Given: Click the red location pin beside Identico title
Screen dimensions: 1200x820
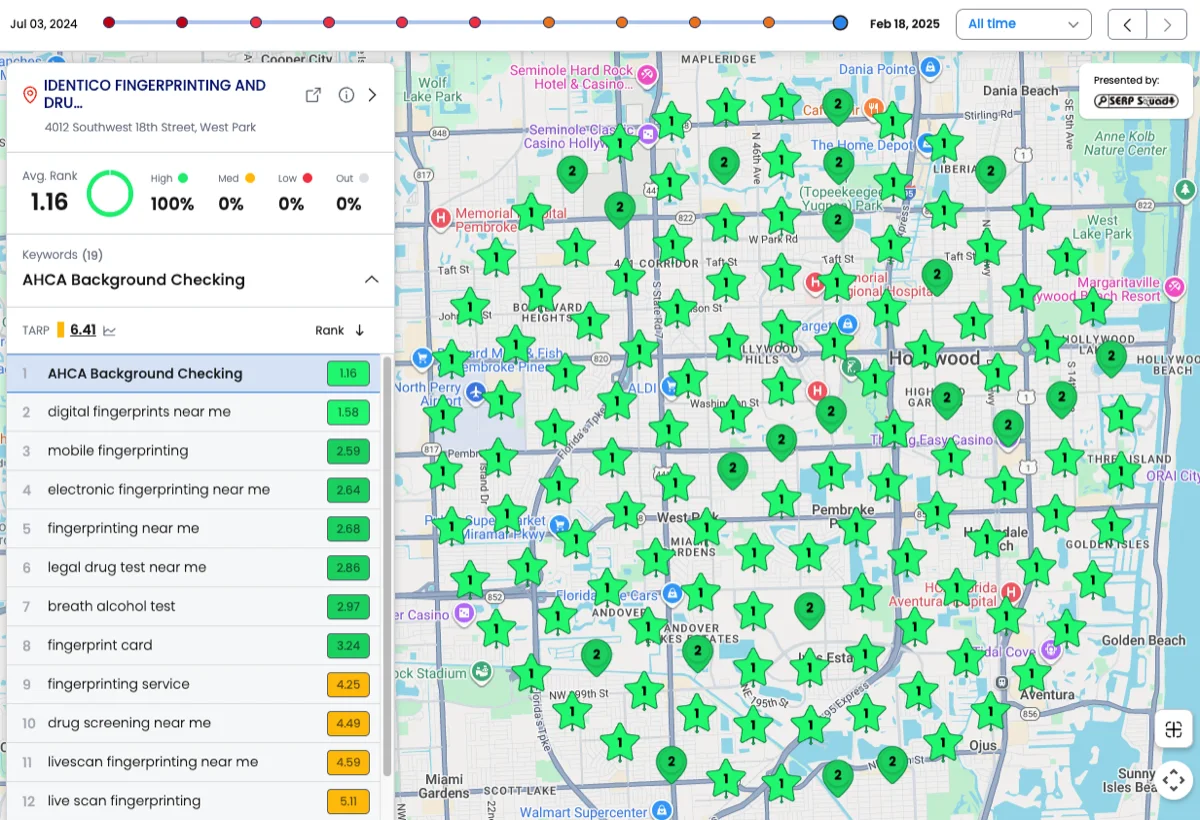Looking at the screenshot, I should point(30,95).
